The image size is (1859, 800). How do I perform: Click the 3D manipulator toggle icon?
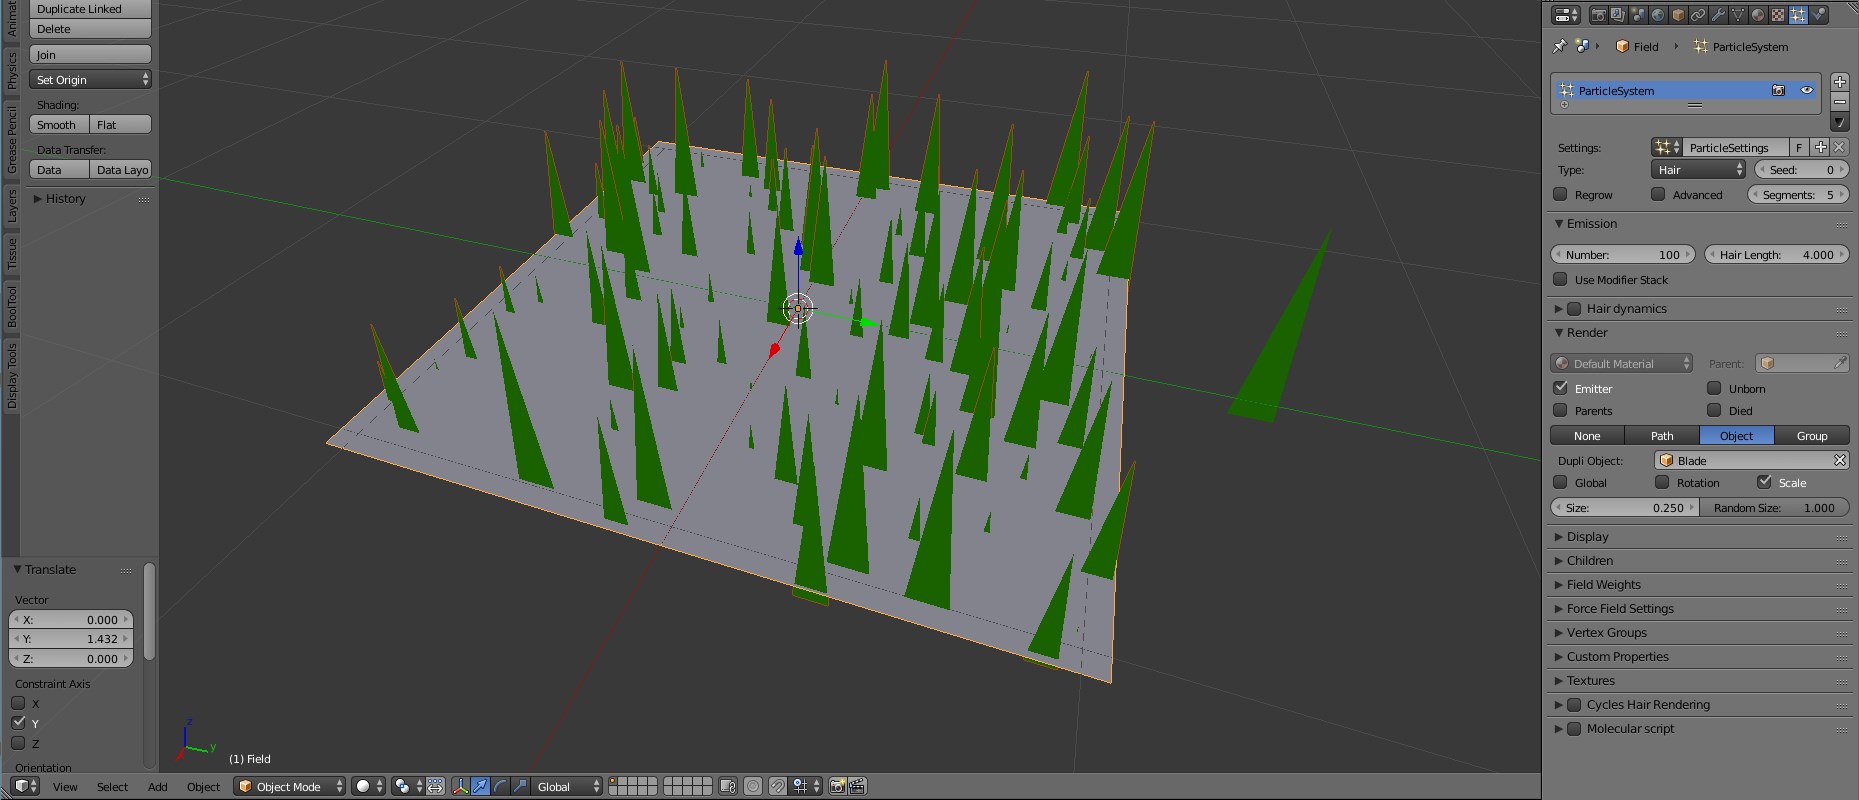point(461,786)
